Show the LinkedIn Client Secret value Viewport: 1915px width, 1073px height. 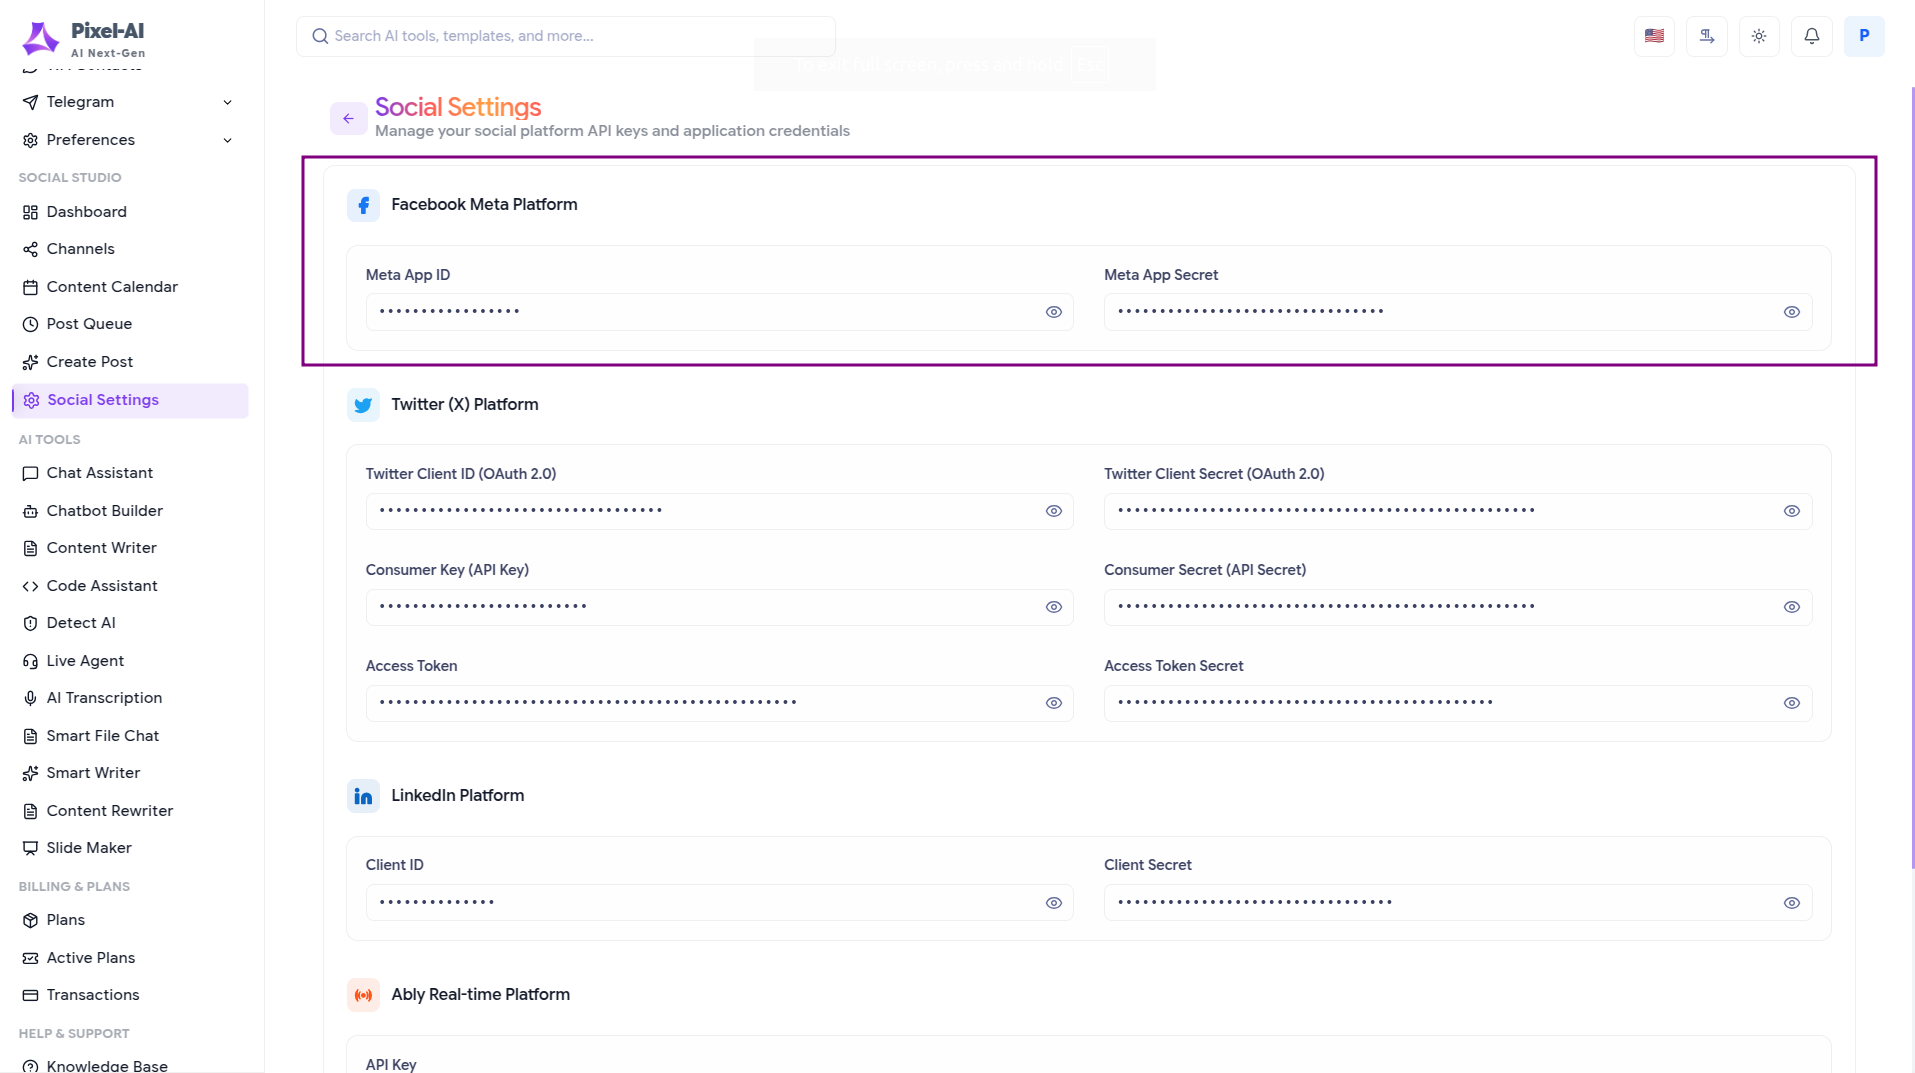point(1792,903)
